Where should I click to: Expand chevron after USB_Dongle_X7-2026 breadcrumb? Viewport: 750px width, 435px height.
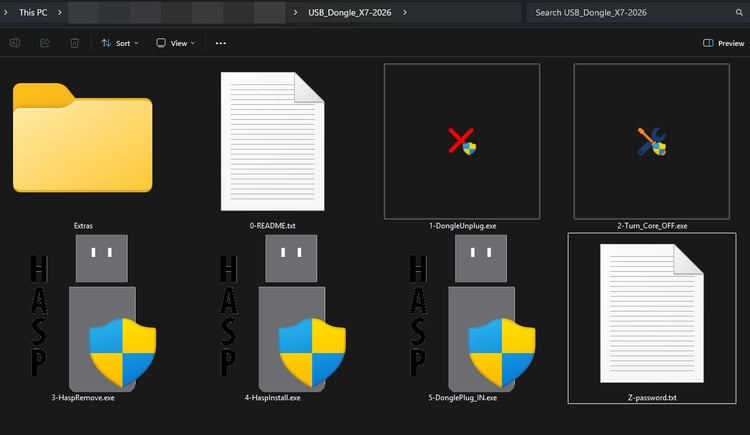[x=405, y=12]
